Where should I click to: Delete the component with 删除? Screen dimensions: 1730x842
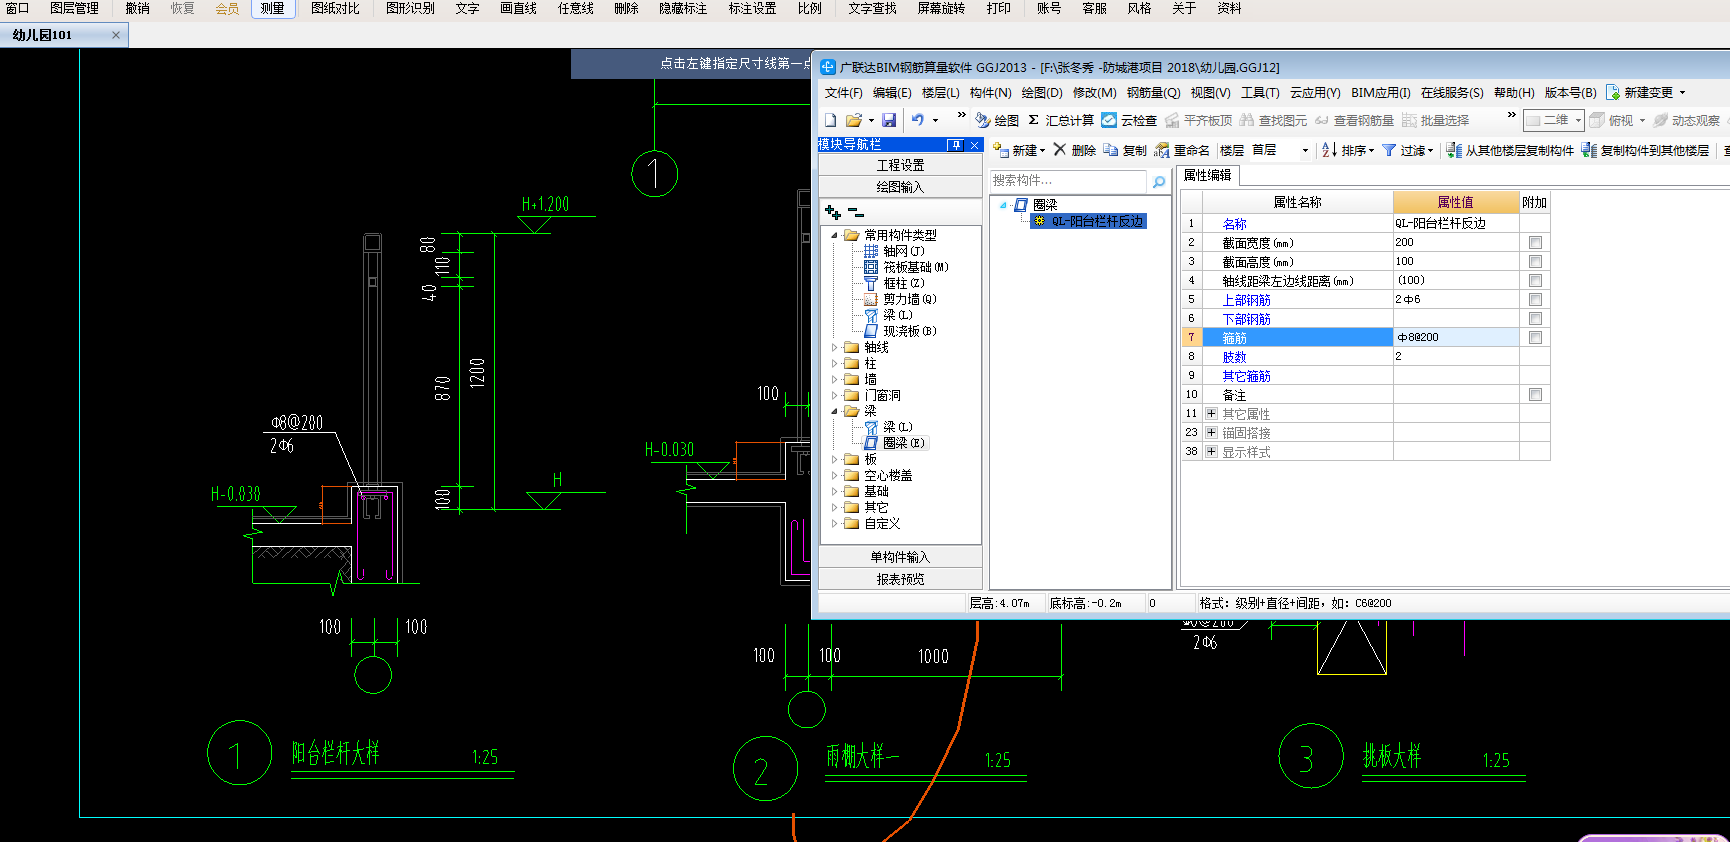1074,150
